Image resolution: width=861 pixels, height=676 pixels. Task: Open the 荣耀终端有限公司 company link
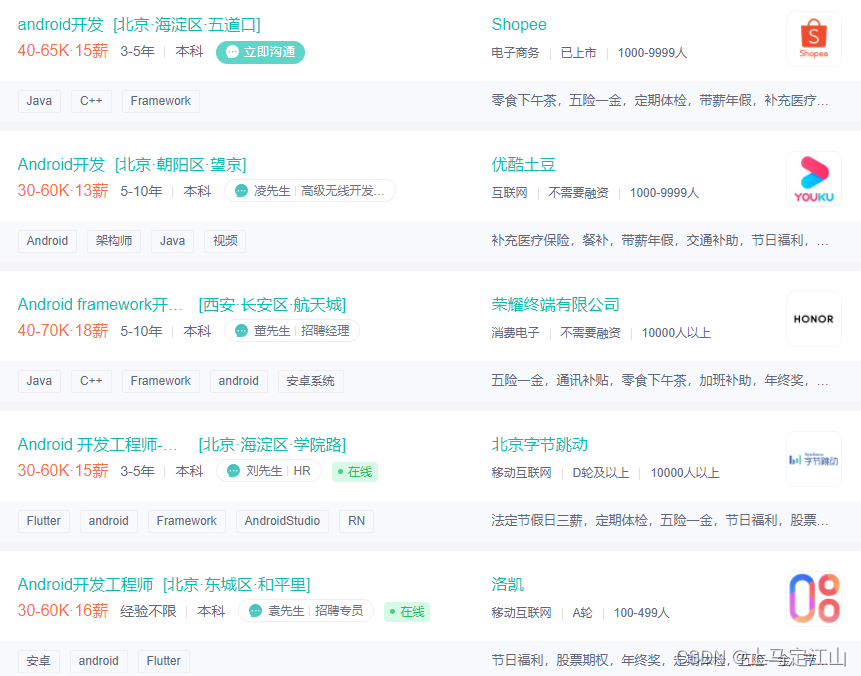[x=555, y=305]
